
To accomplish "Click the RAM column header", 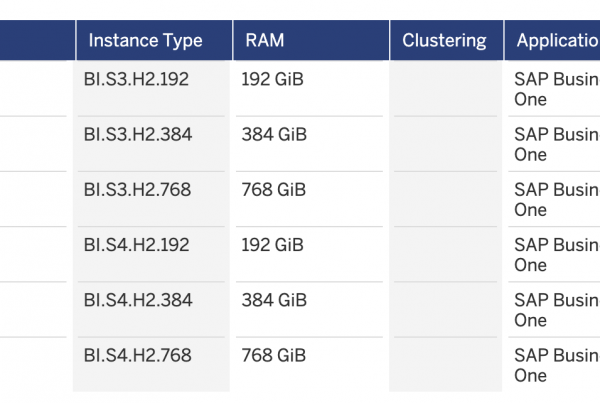I will pyautogui.click(x=311, y=40).
